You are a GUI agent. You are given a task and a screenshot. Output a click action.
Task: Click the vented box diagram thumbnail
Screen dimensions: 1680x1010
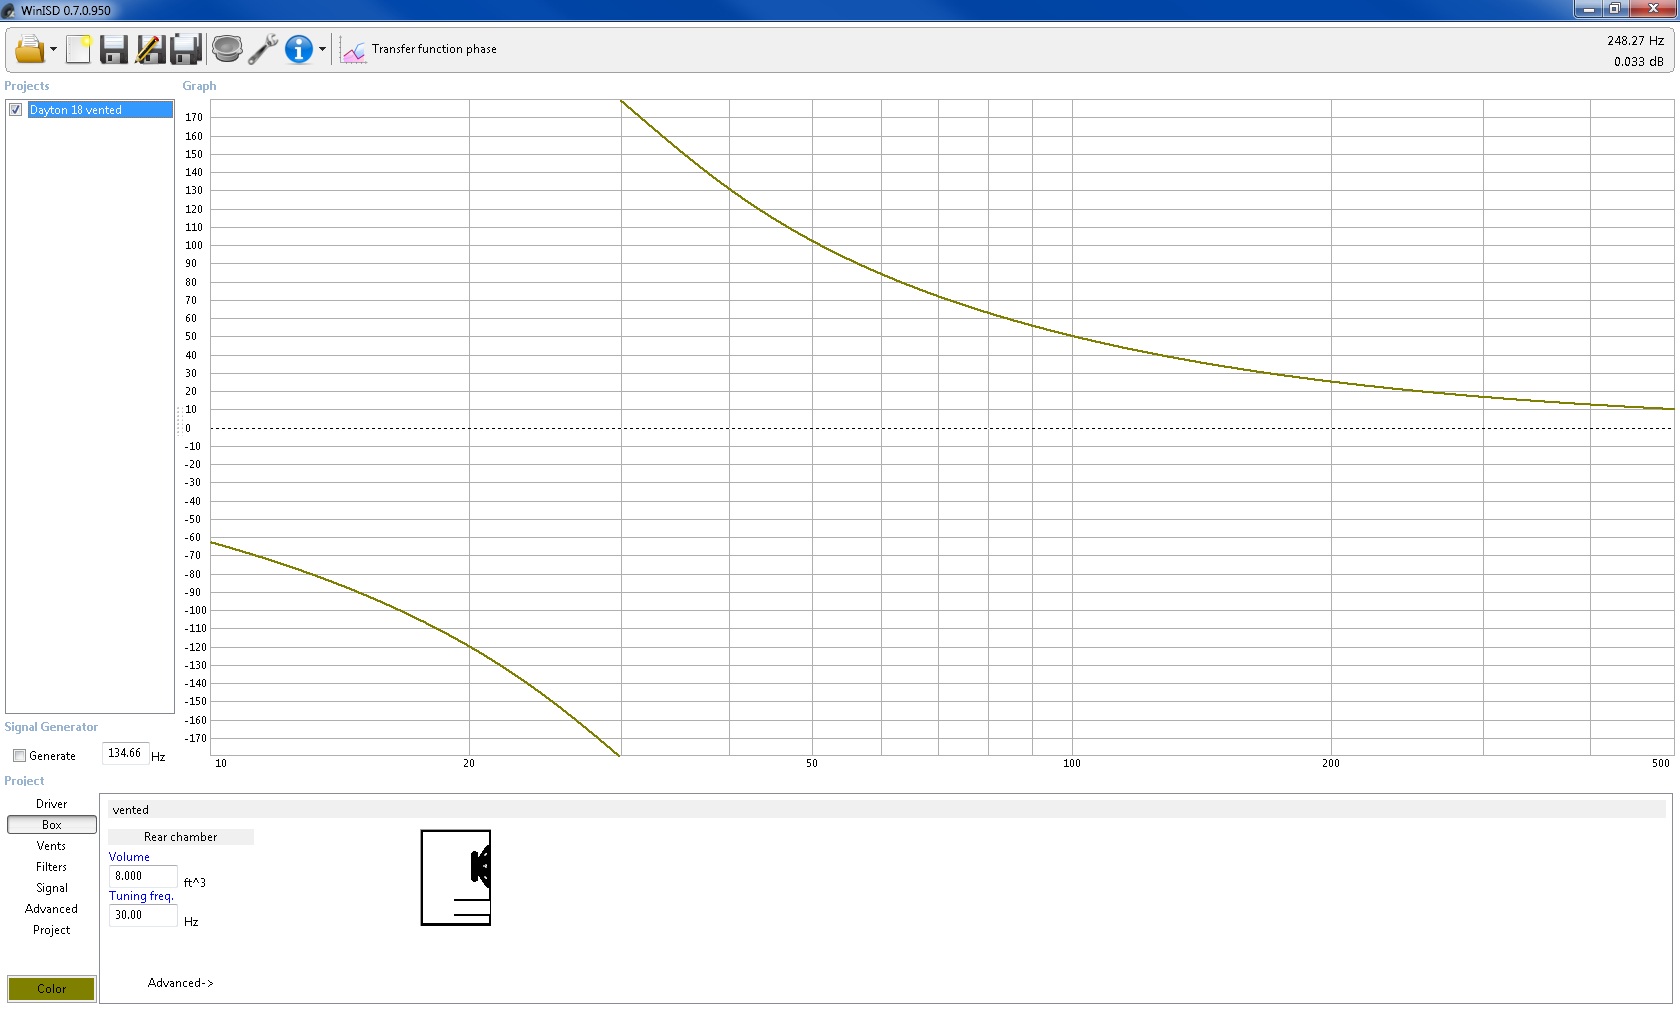pos(456,878)
